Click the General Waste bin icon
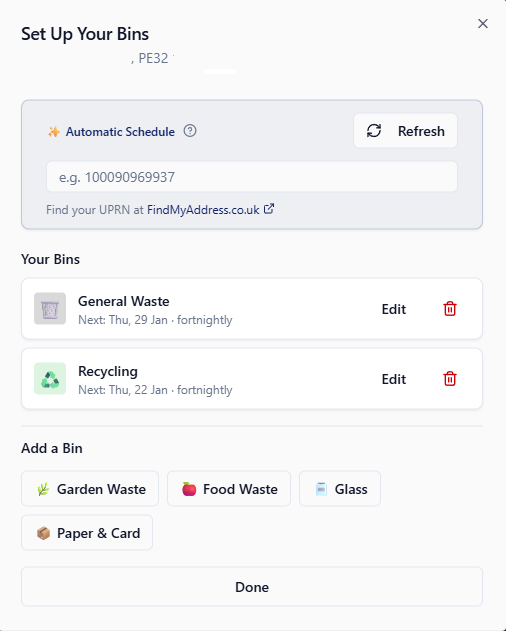Image resolution: width=506 pixels, height=631 pixels. pyautogui.click(x=50, y=309)
